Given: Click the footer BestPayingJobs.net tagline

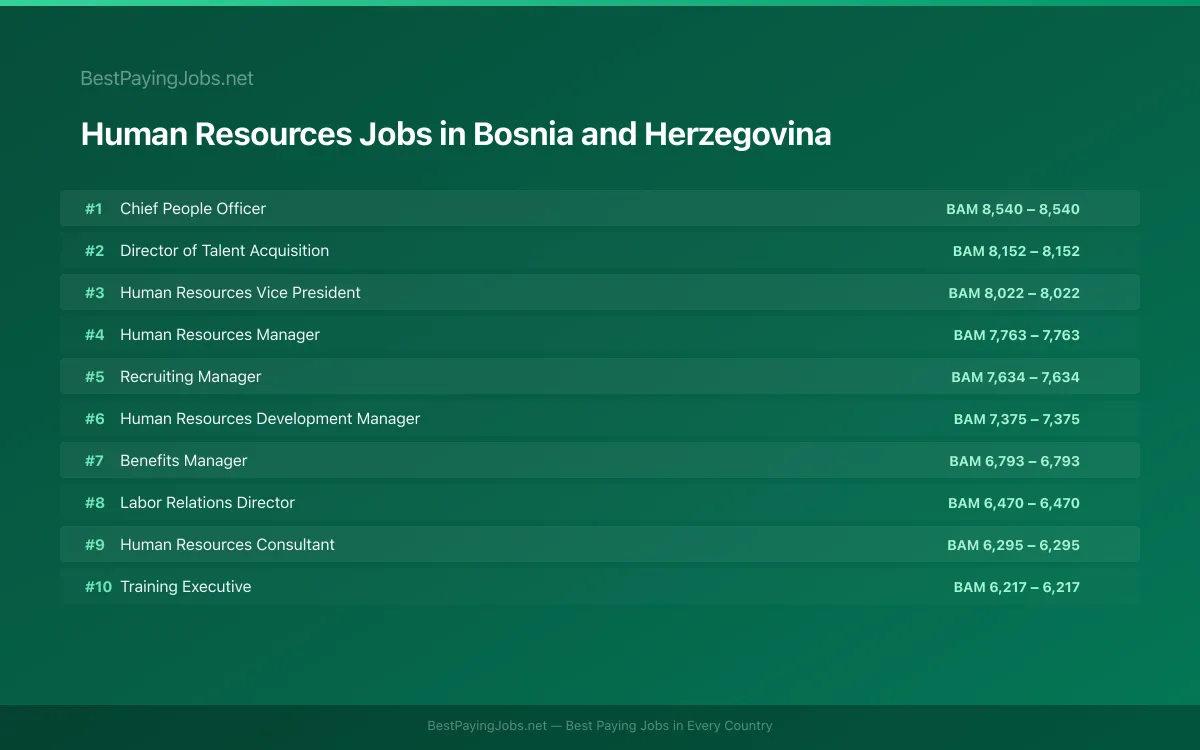Looking at the screenshot, I should 600,726.
